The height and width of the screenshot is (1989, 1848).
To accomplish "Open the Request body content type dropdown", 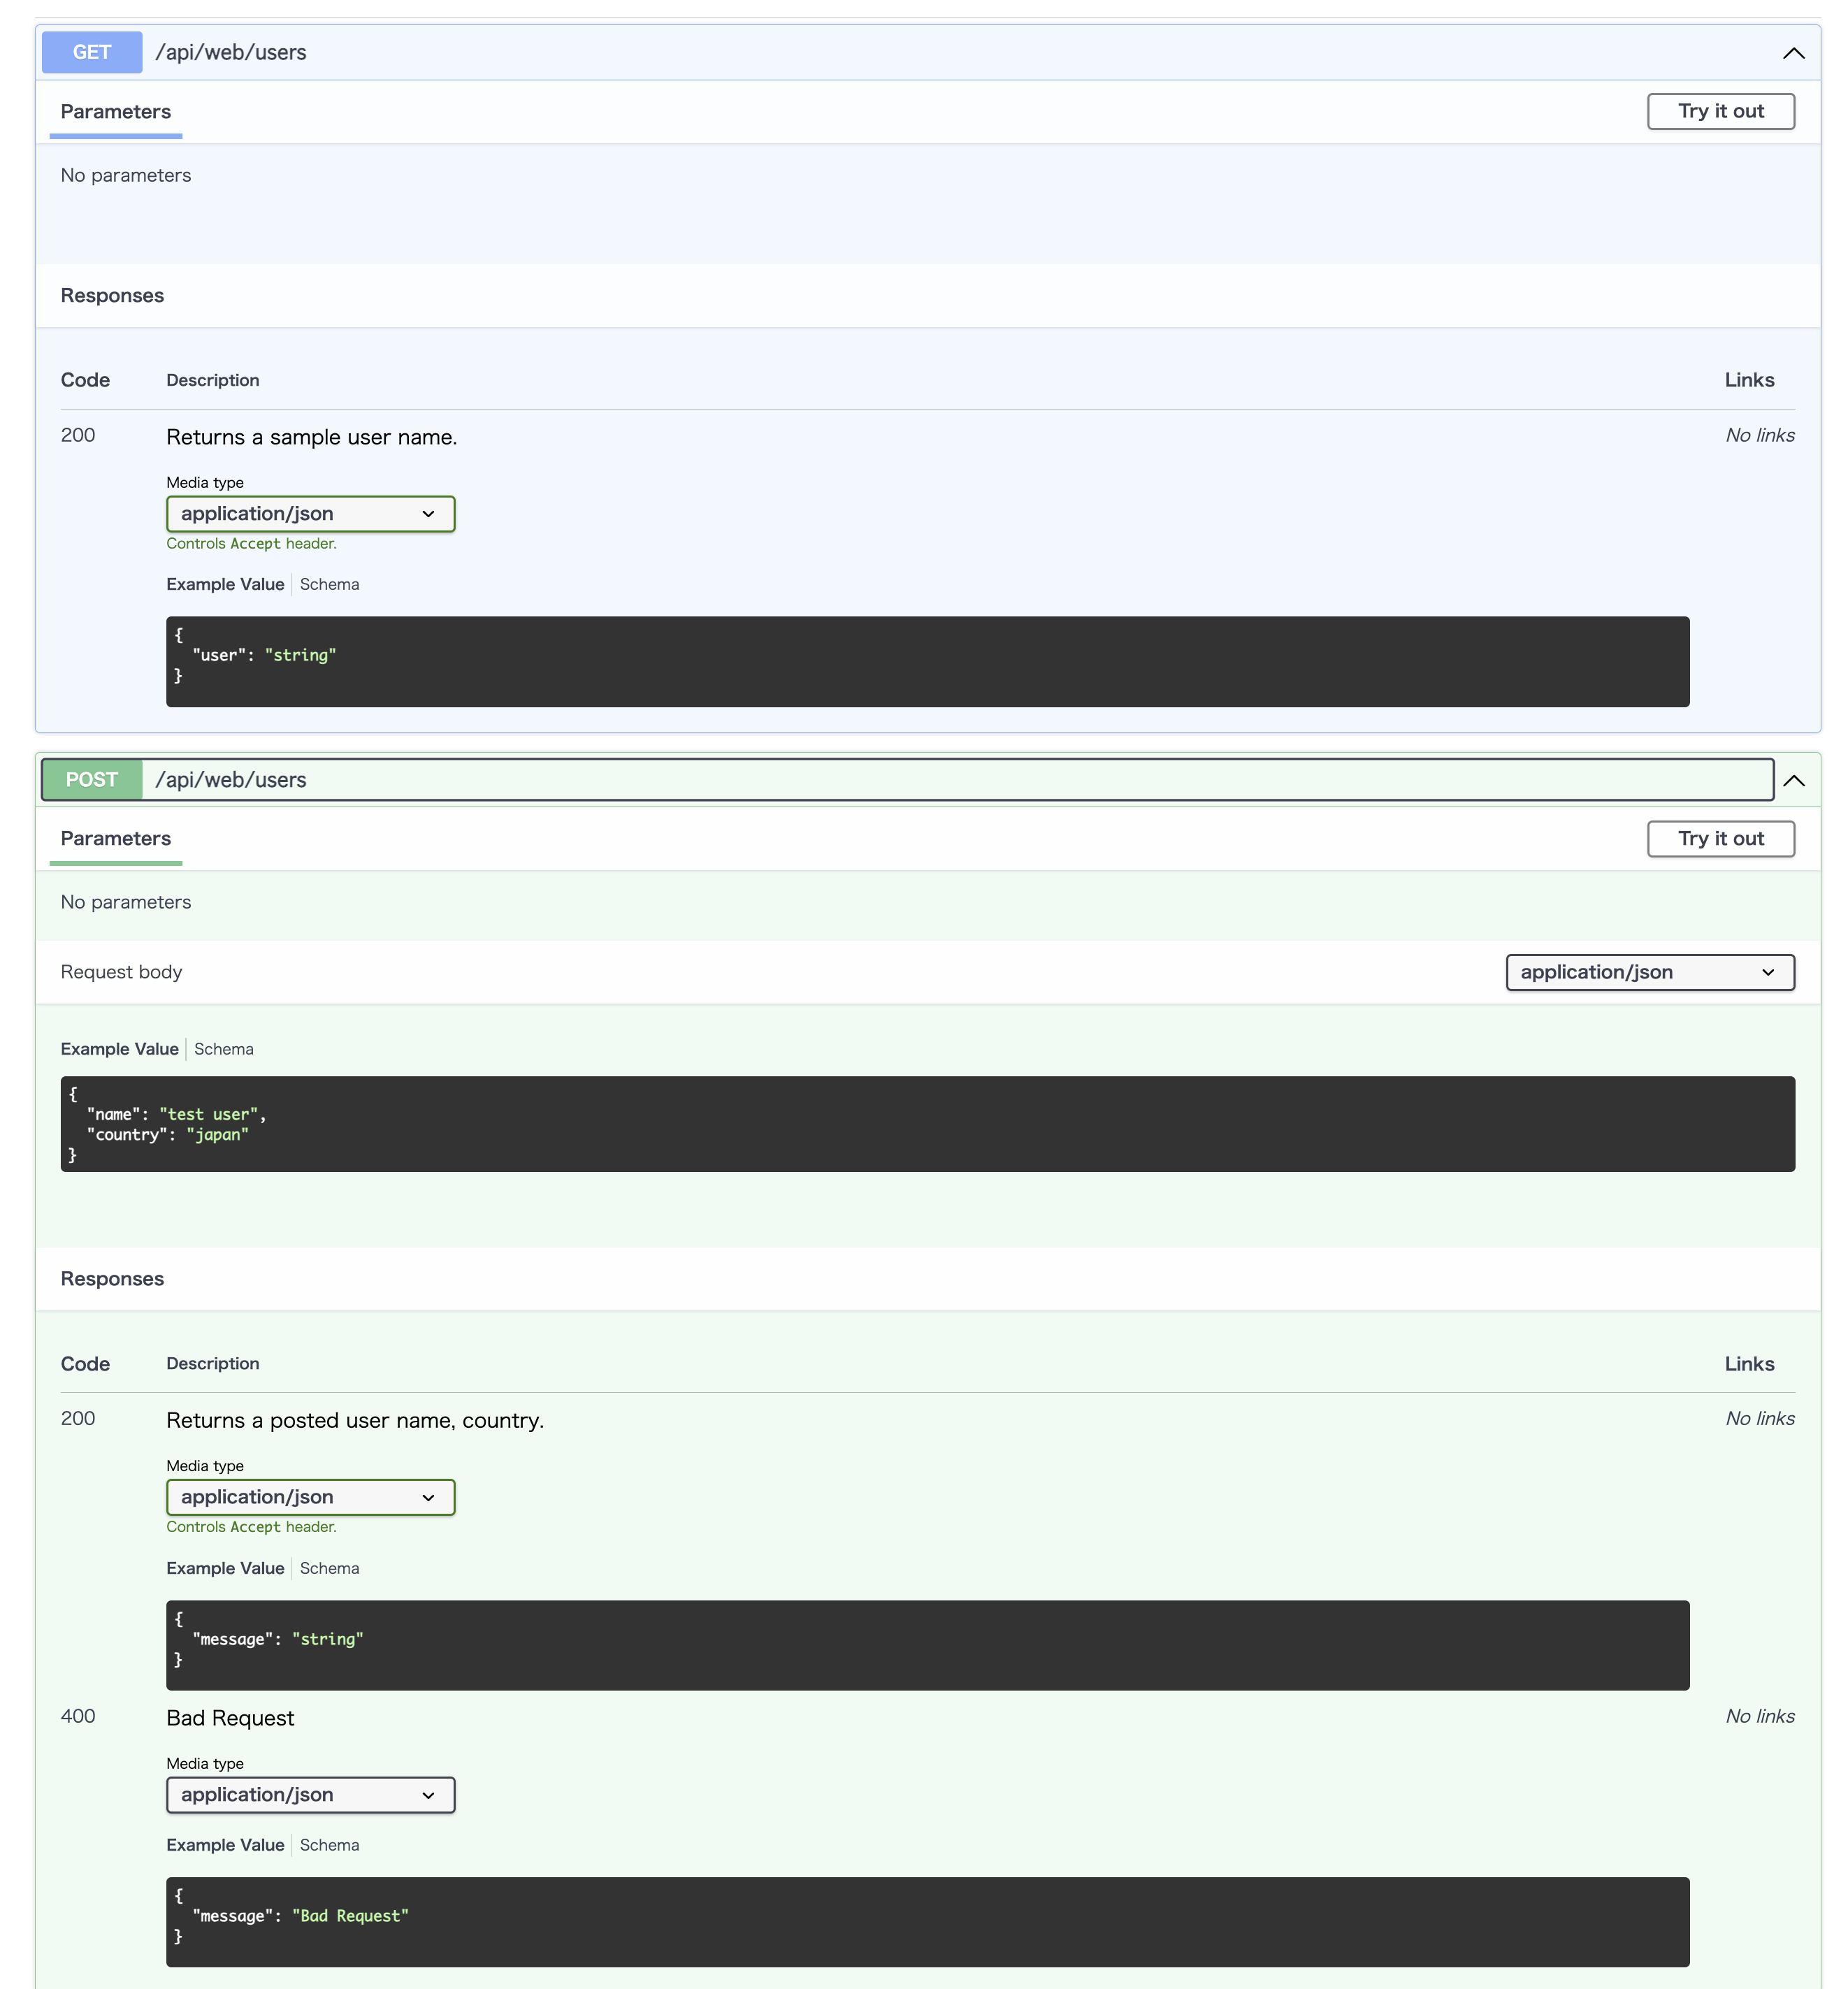I will 1649,971.
